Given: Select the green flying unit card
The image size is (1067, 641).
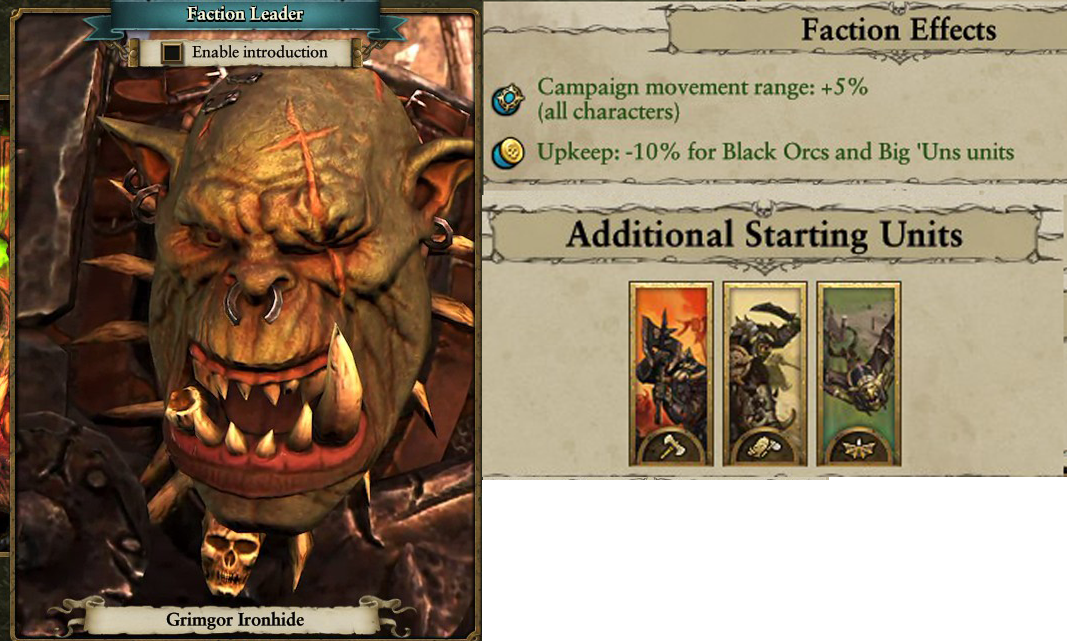Looking at the screenshot, I should point(859,374).
